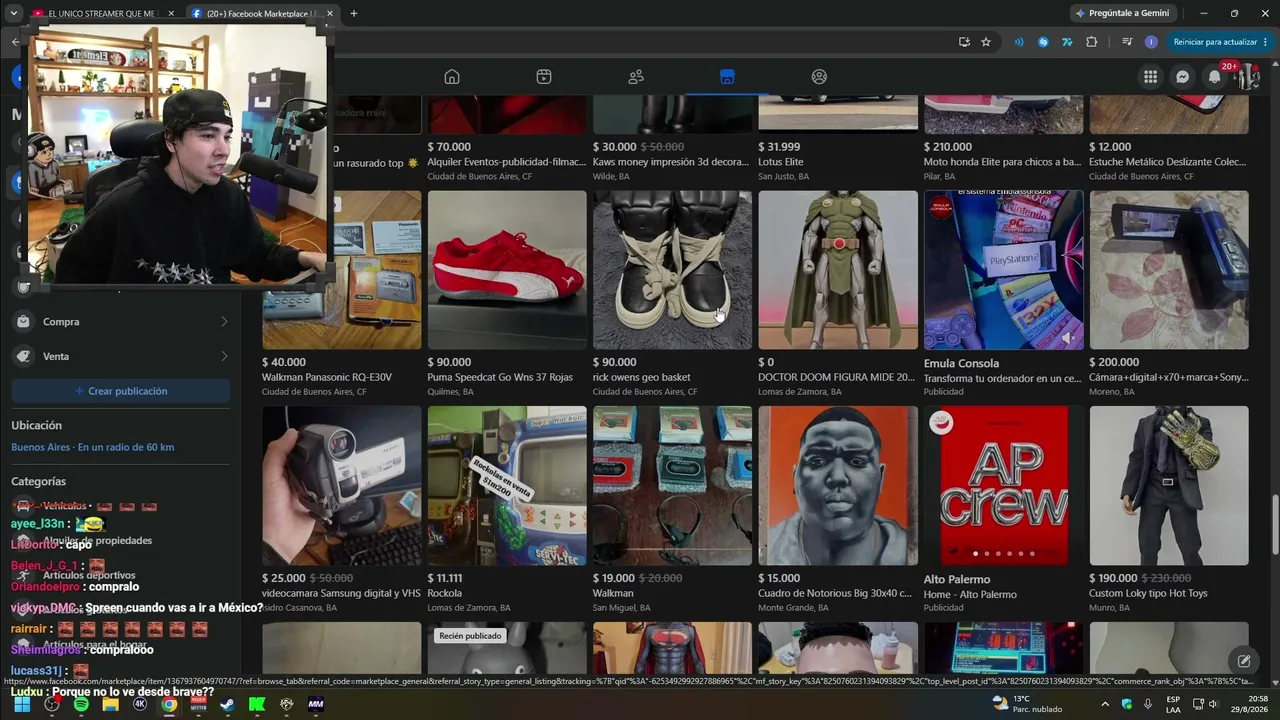The height and width of the screenshot is (720, 1280).
Task: Click the Kaws money impresión 3d title
Action: [x=671, y=162]
